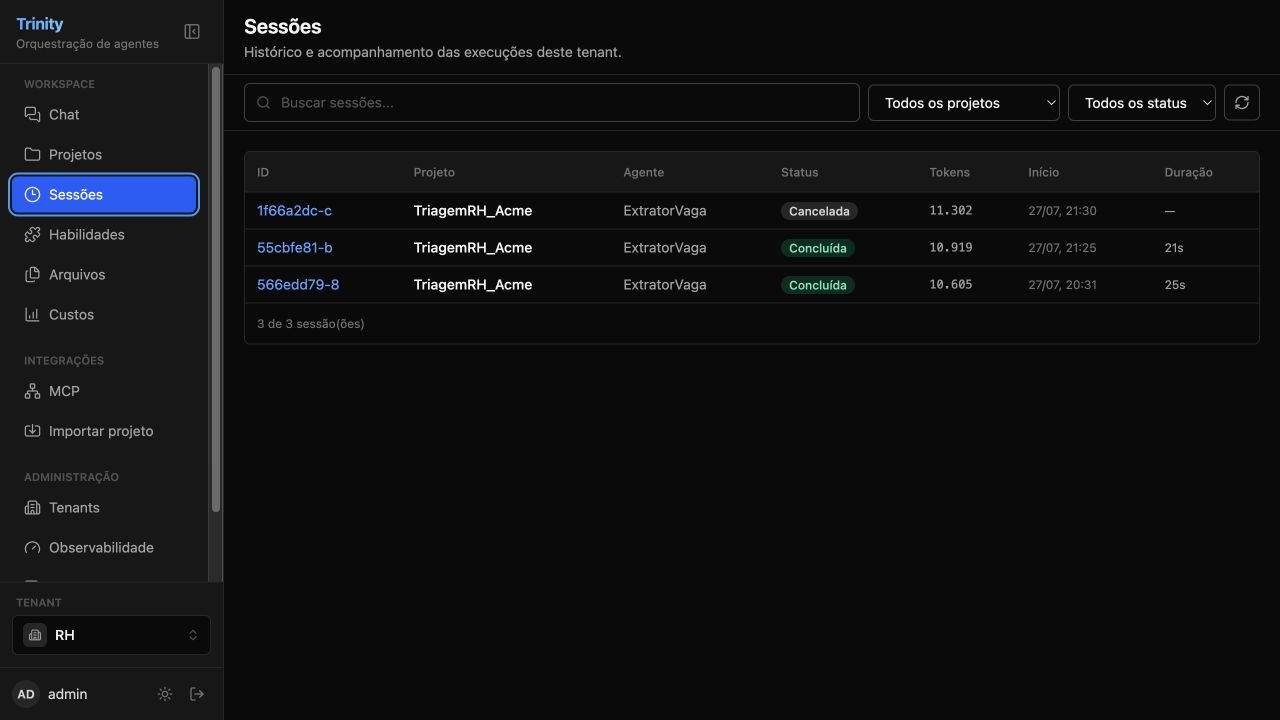Click the sidebar vertical scrollbar

pos(215,290)
